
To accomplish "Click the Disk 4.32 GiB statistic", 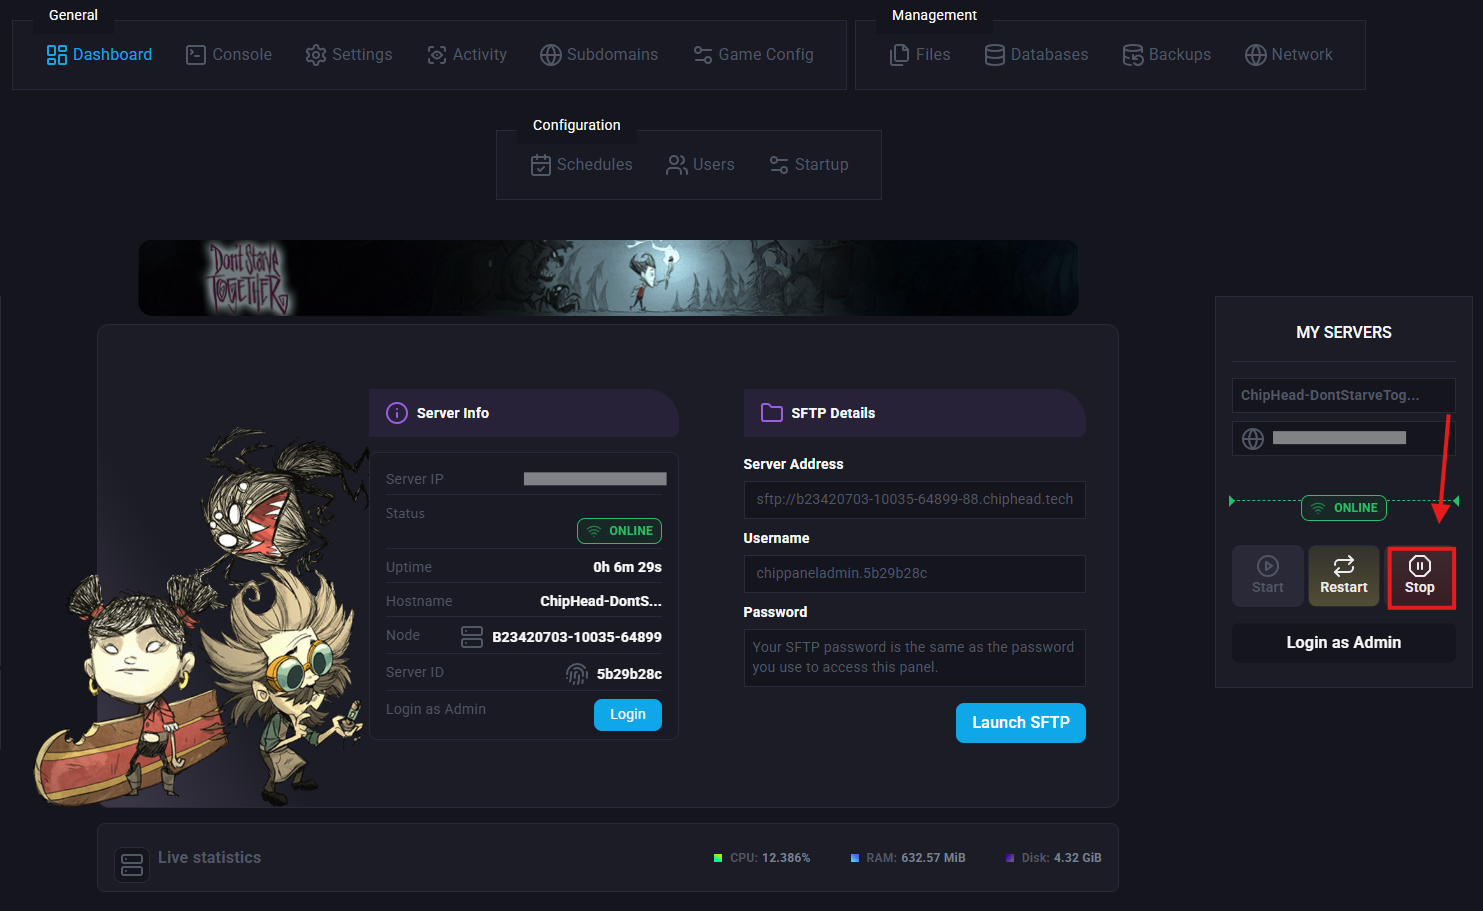I will [1061, 858].
